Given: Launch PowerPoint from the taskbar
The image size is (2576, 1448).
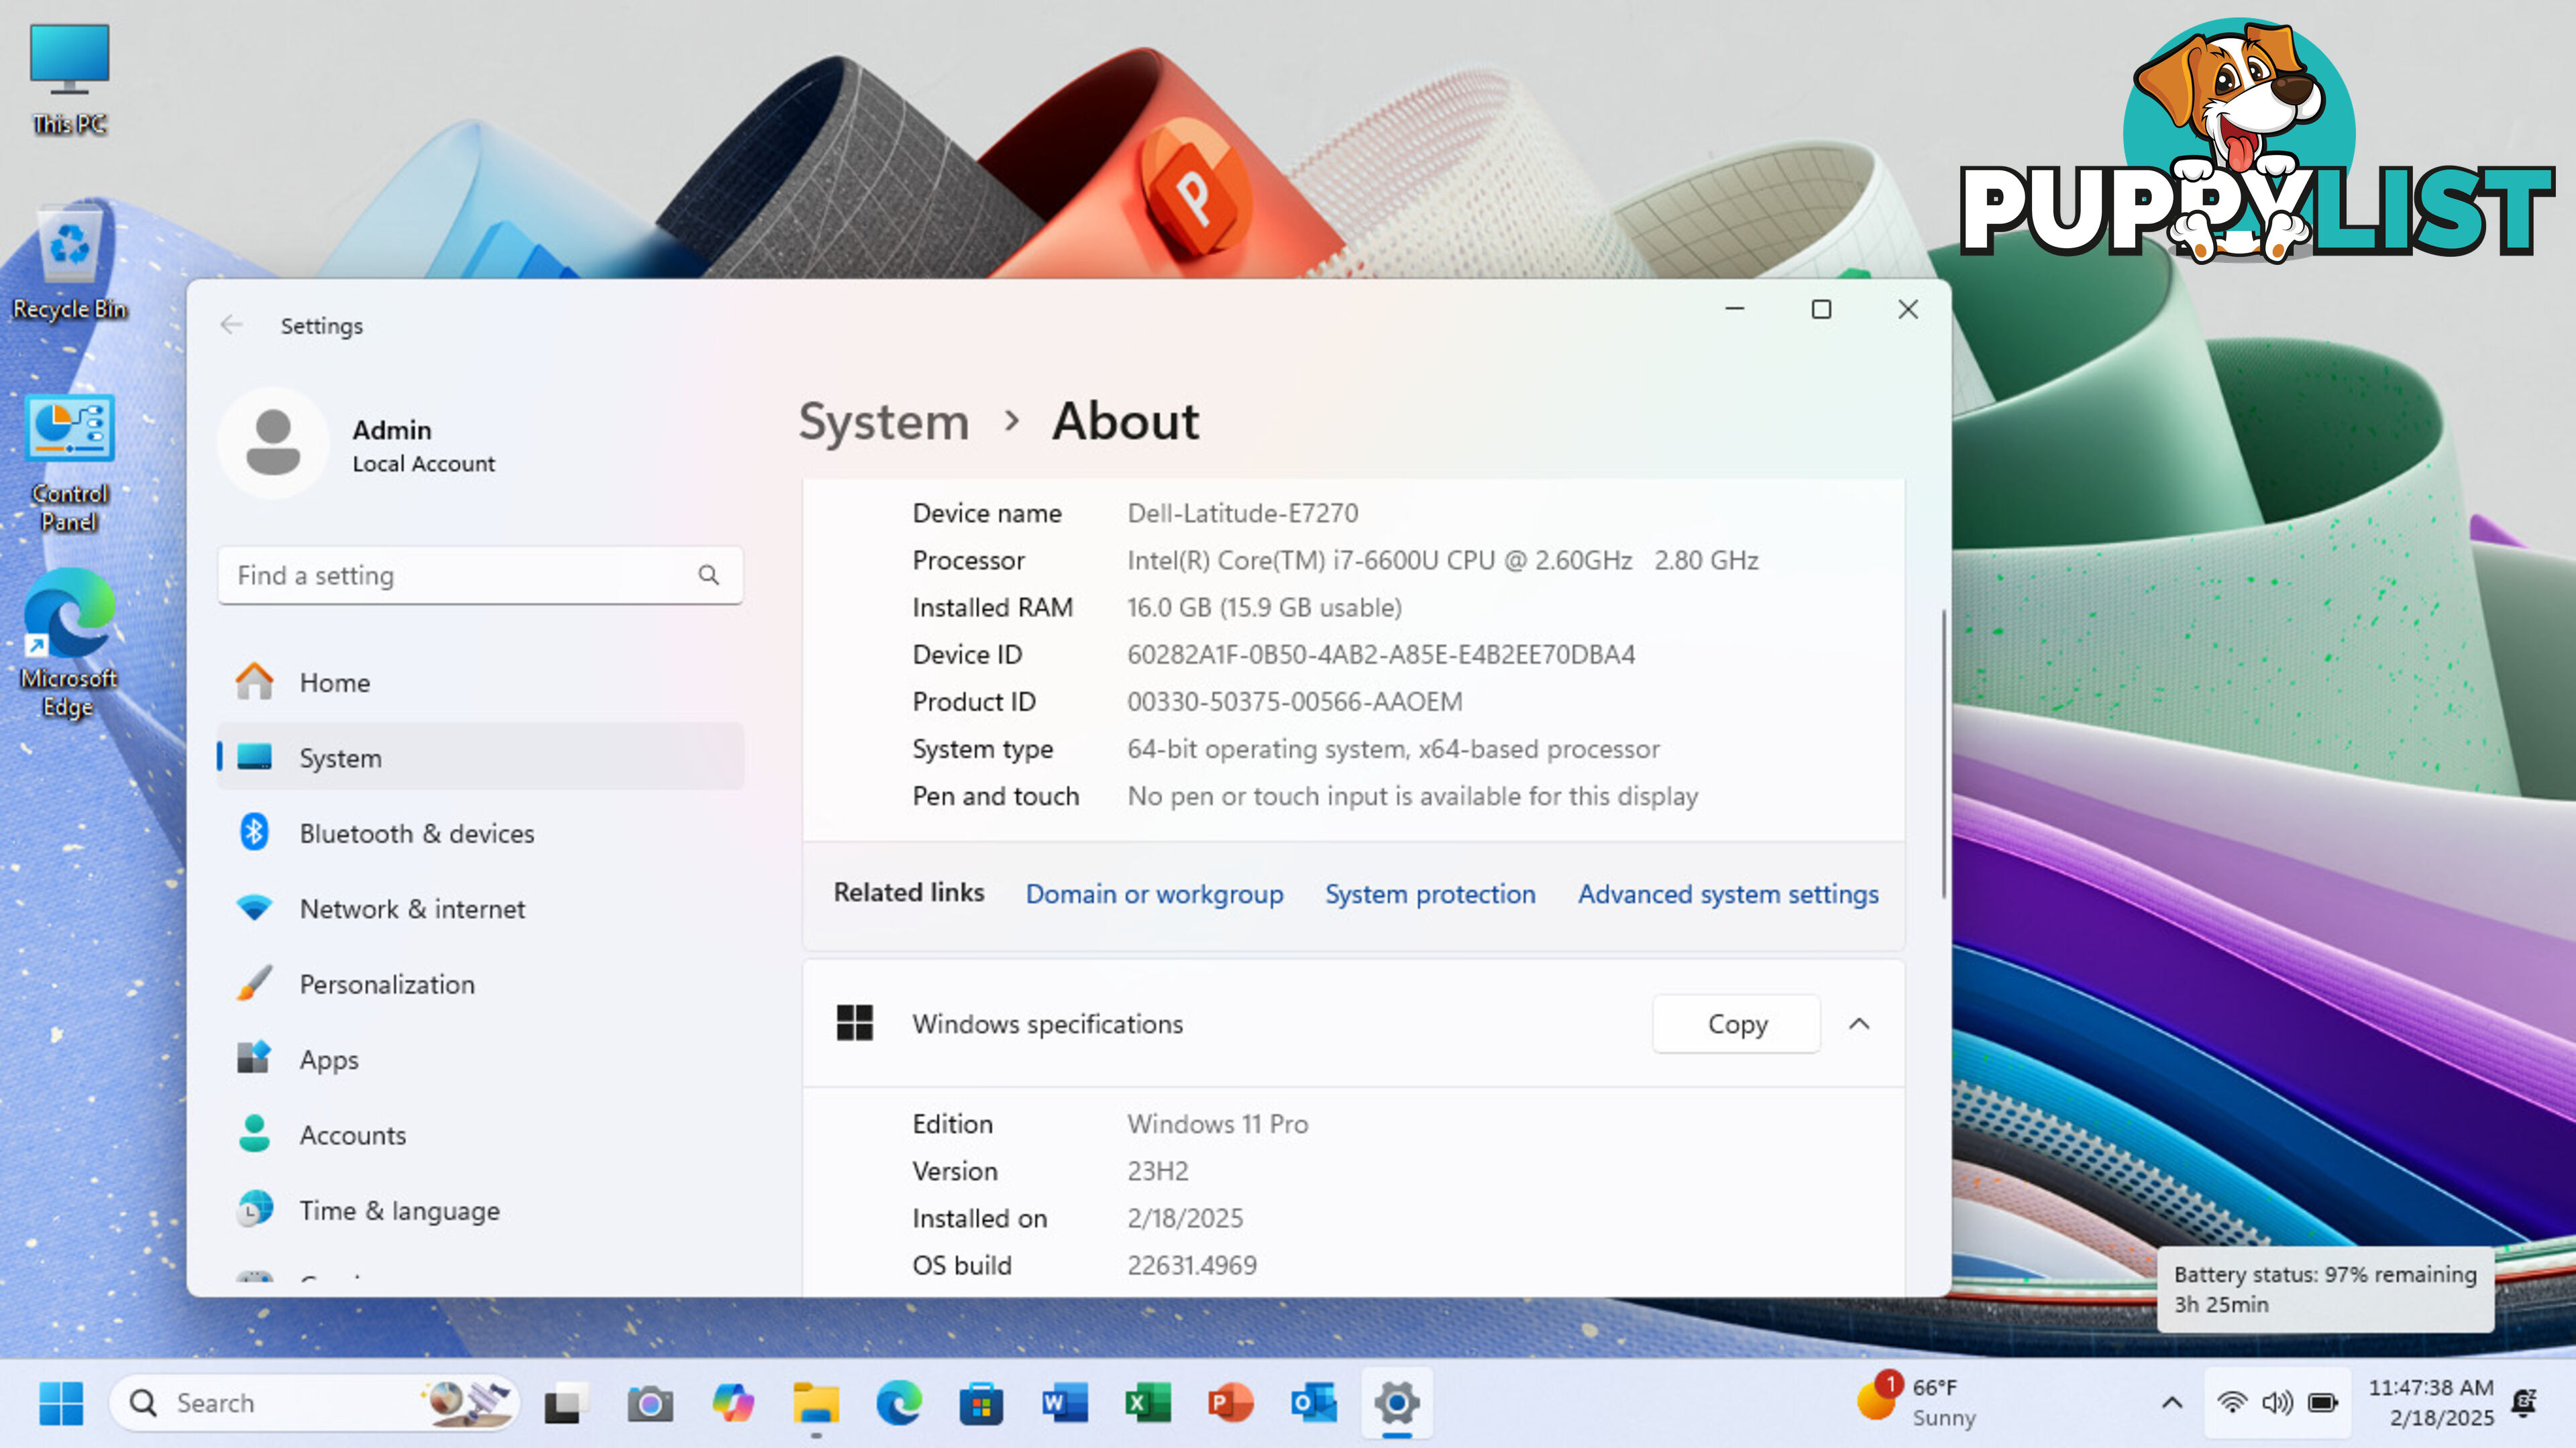Looking at the screenshot, I should tap(1230, 1402).
